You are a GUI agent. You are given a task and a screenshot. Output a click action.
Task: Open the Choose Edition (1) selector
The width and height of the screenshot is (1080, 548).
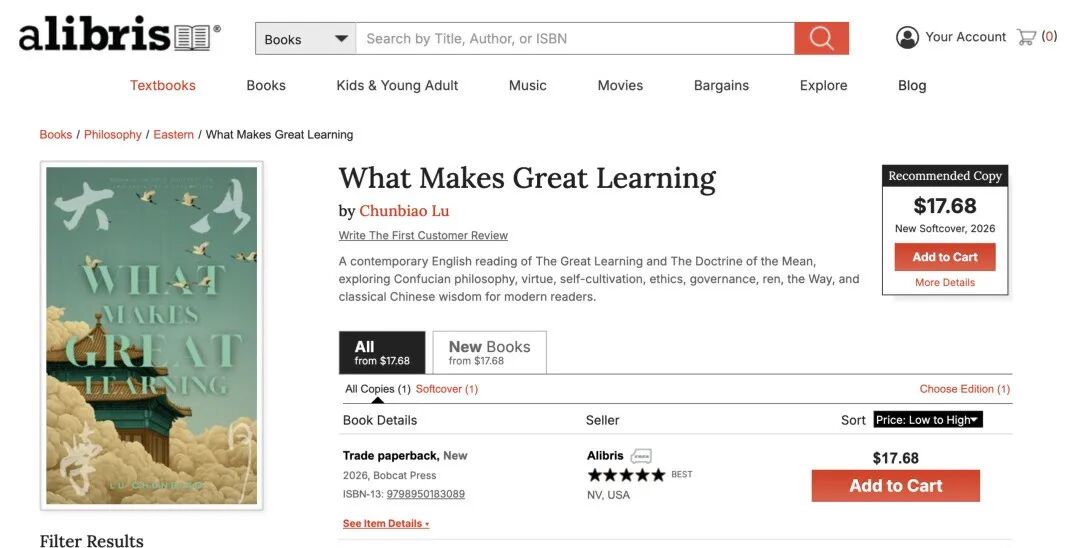[964, 389]
